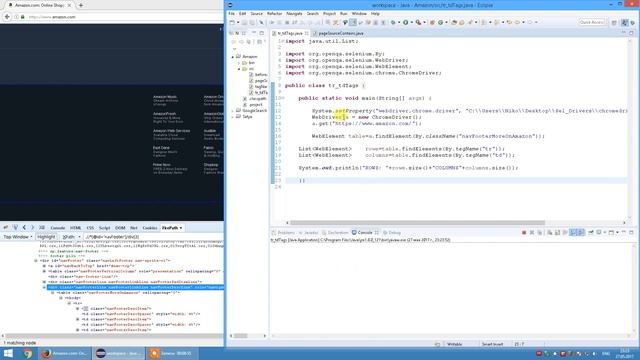640x360 pixels.
Task: Collapse the src folder in Package Explorer
Action: click(x=239, y=69)
